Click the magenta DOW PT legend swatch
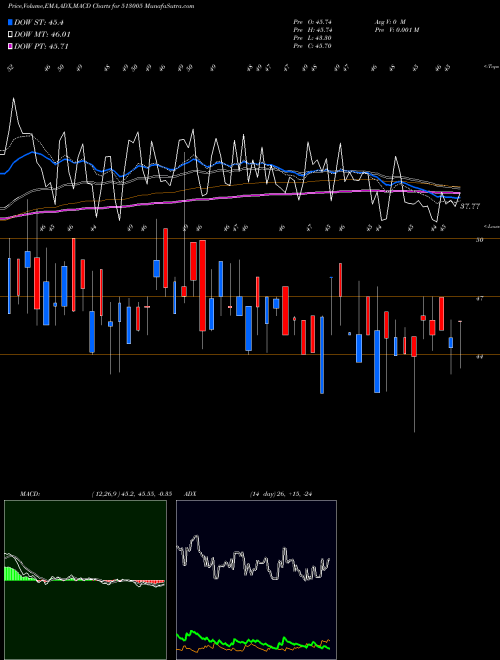This screenshot has height=660, width=500. pyautogui.click(x=11, y=47)
